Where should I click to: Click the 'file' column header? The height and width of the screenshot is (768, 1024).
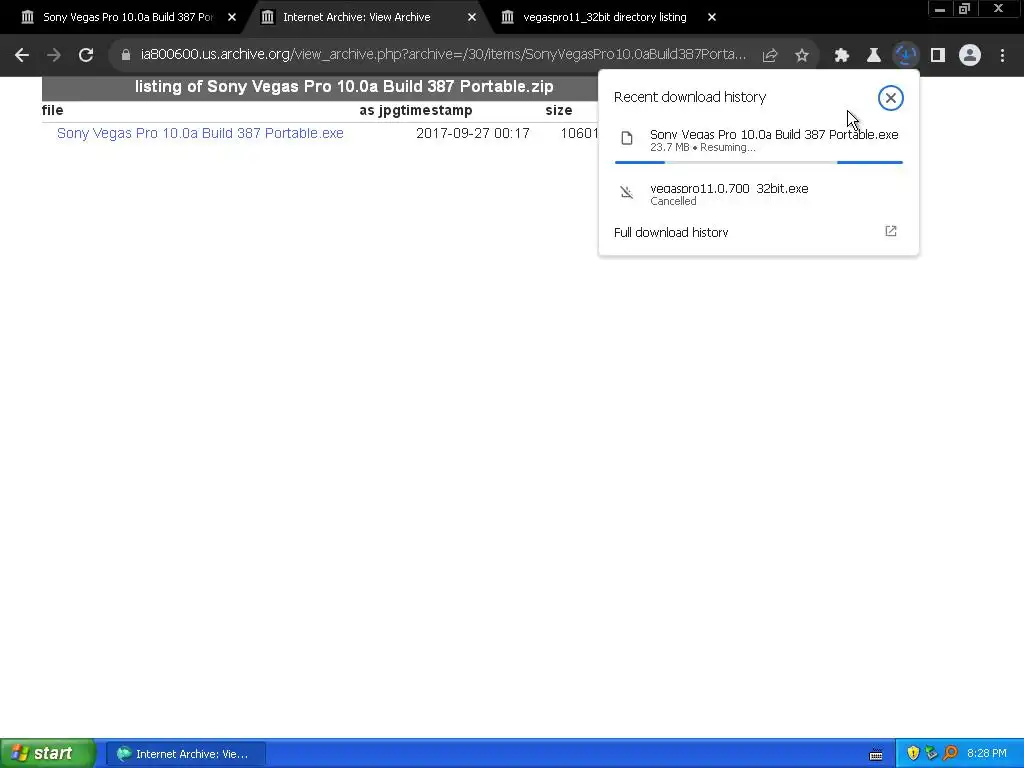tap(52, 110)
